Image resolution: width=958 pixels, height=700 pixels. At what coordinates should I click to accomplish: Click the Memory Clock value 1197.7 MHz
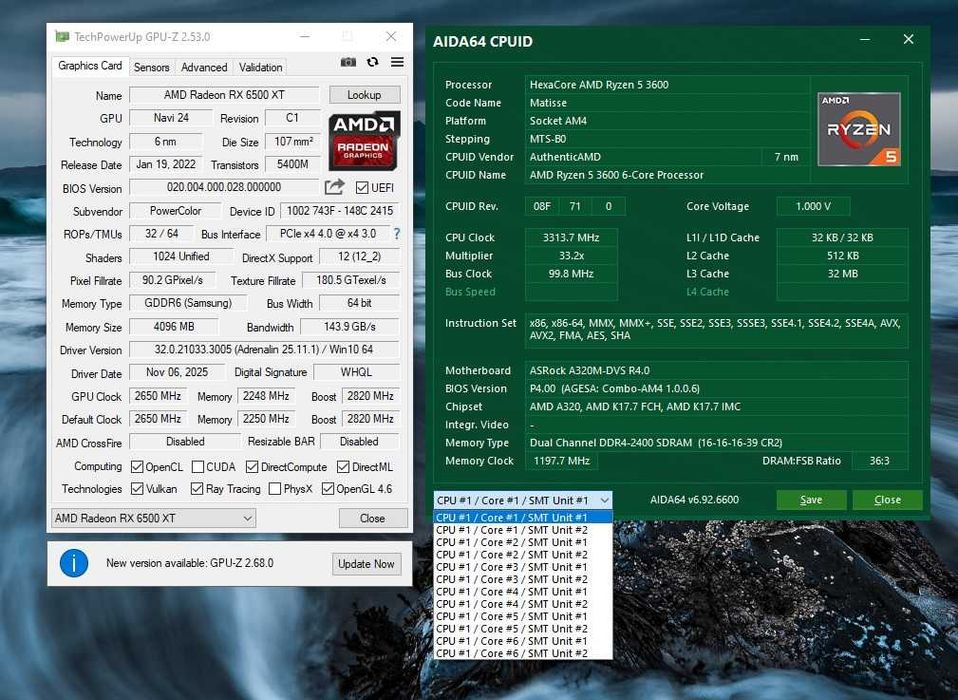[x=561, y=461]
